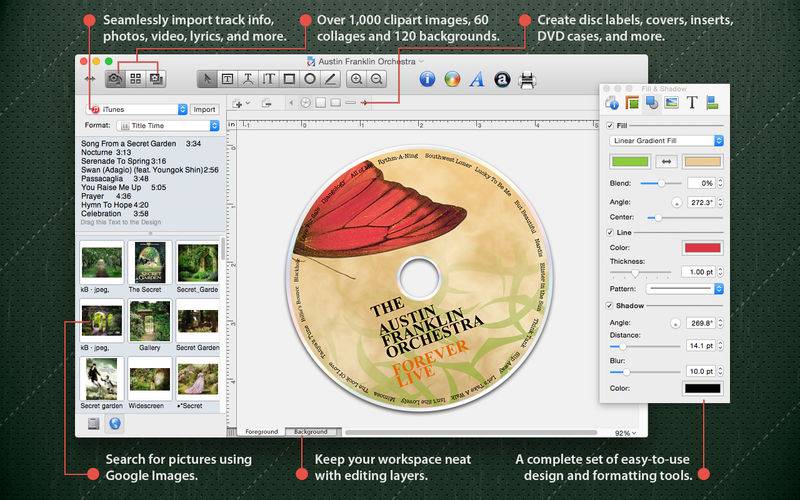Open the Format Title Time dropdown
800x500 pixels.
(168, 126)
